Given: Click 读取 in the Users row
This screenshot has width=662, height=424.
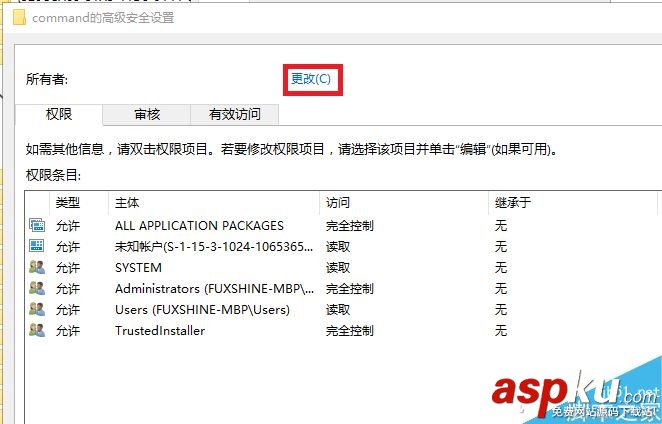Looking at the screenshot, I should (x=338, y=310).
